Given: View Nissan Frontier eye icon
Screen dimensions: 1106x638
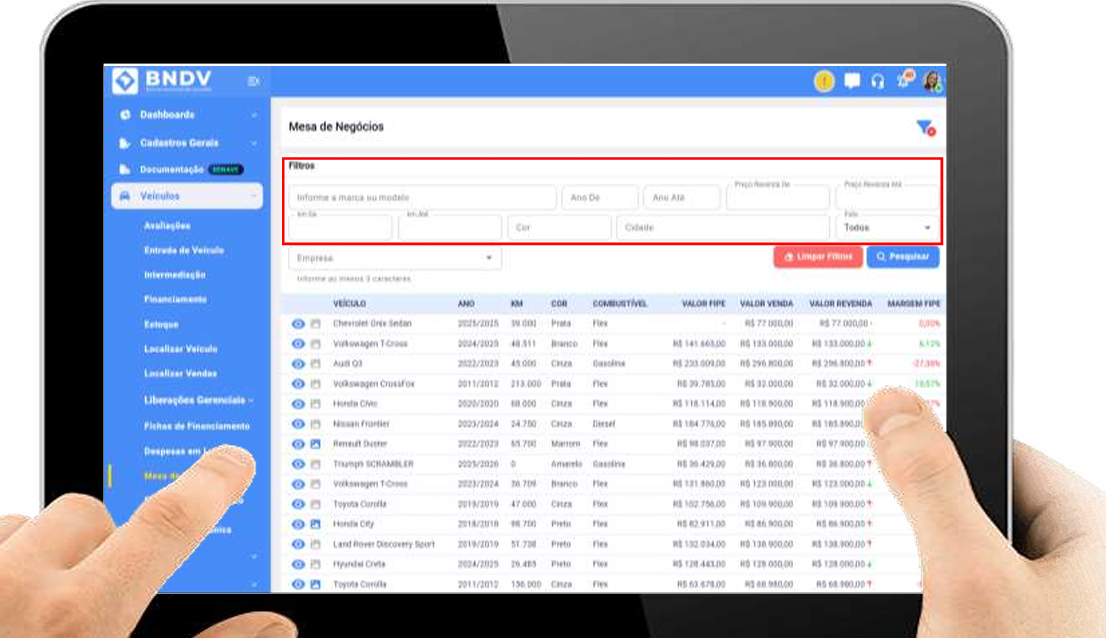Looking at the screenshot, I should 298,424.
